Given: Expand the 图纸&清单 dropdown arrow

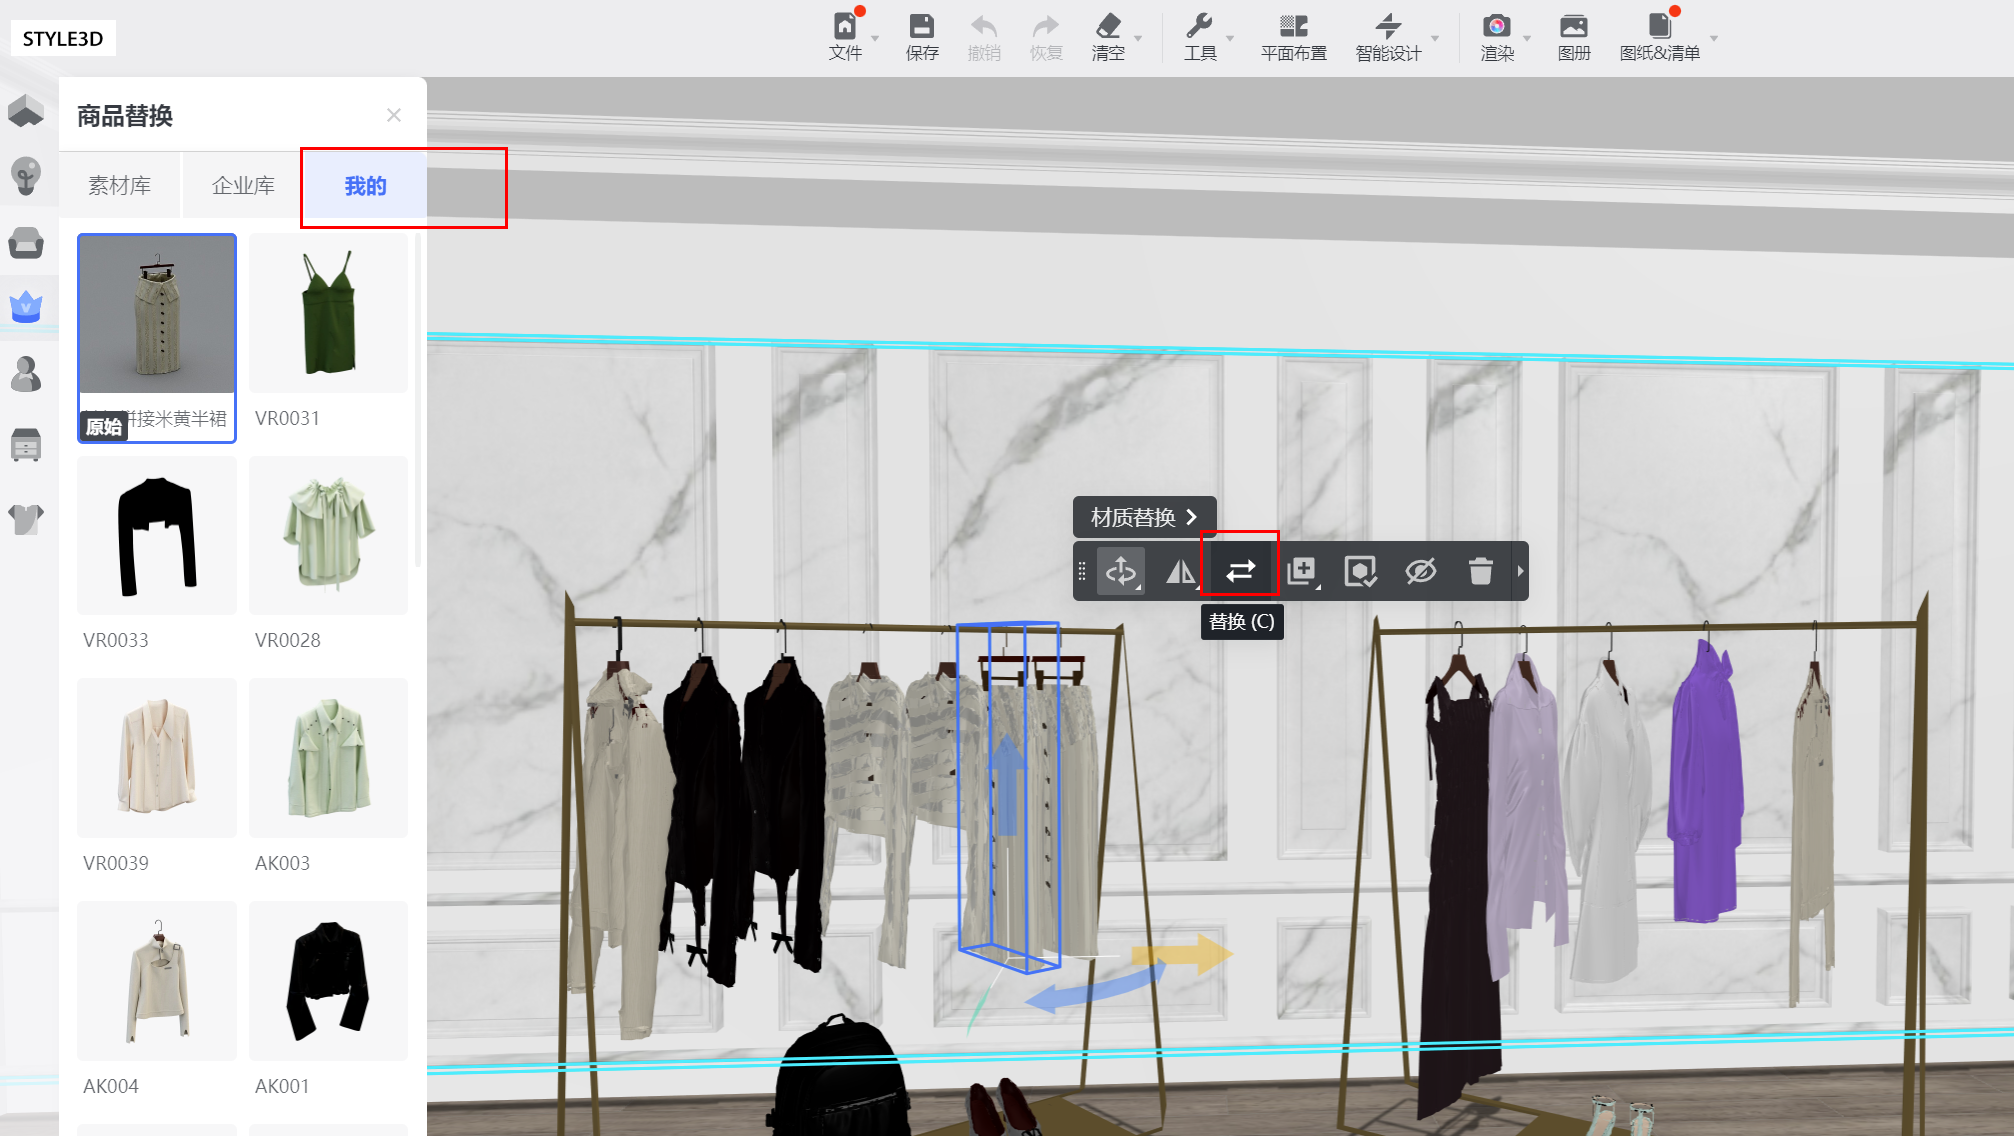Looking at the screenshot, I should (x=1714, y=39).
